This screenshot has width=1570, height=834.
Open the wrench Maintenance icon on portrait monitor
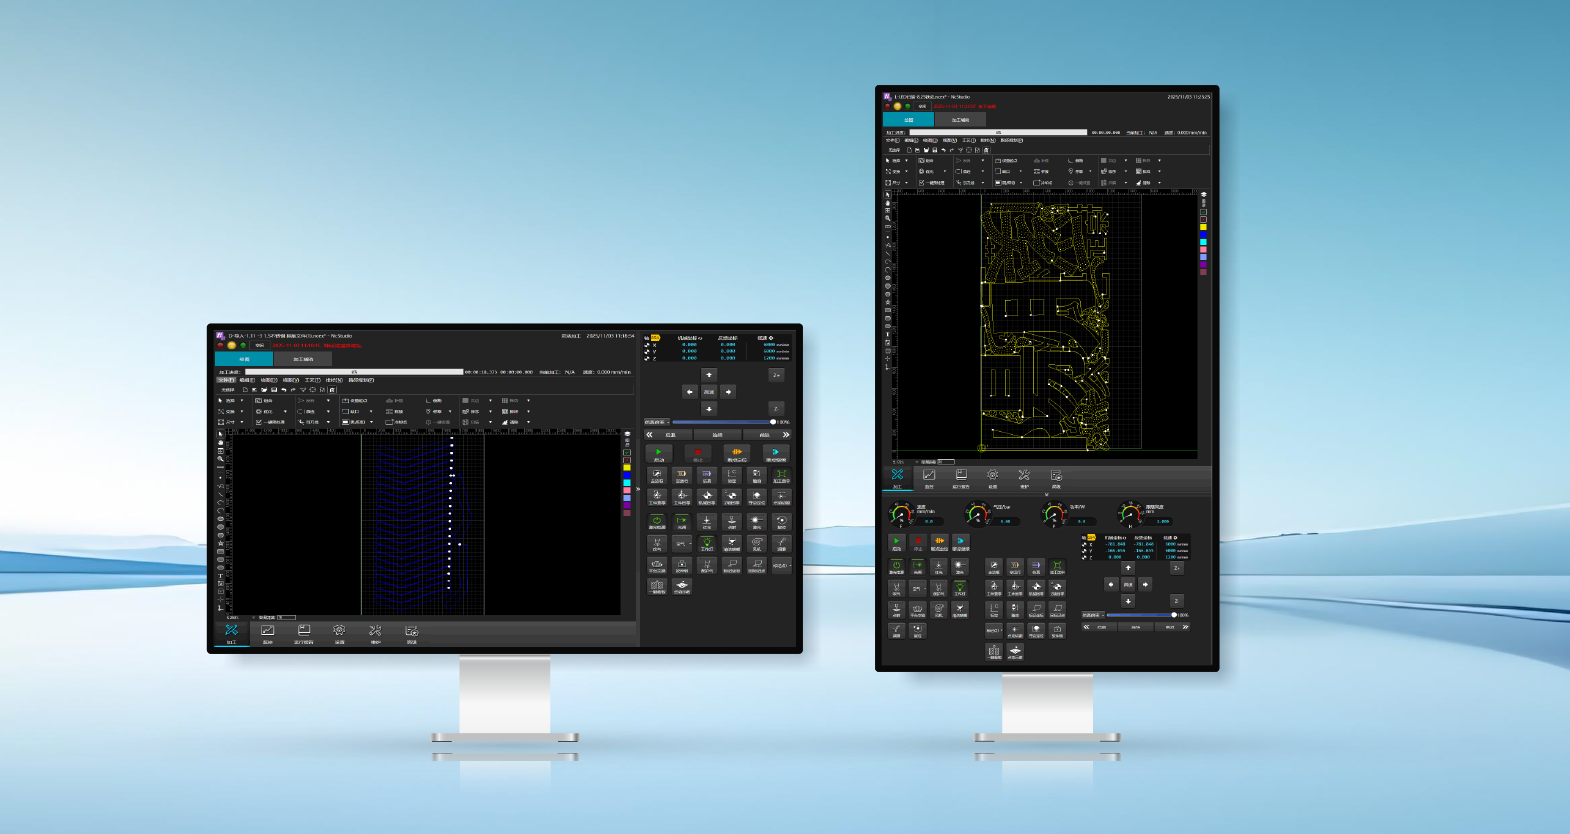(x=1024, y=476)
